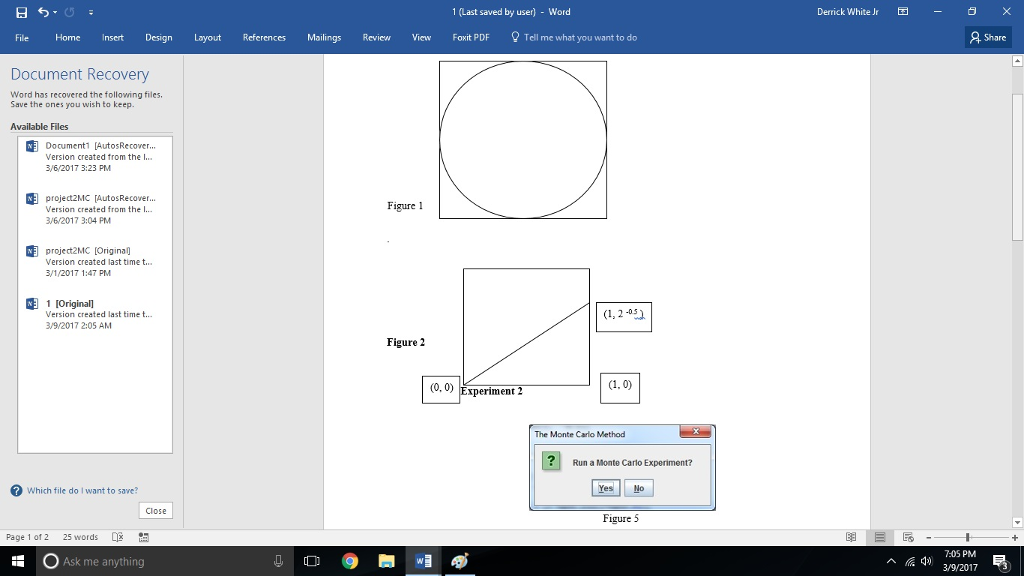Screen dimensions: 1024x576
Task: Open Ribbon Display Options
Action: point(903,12)
